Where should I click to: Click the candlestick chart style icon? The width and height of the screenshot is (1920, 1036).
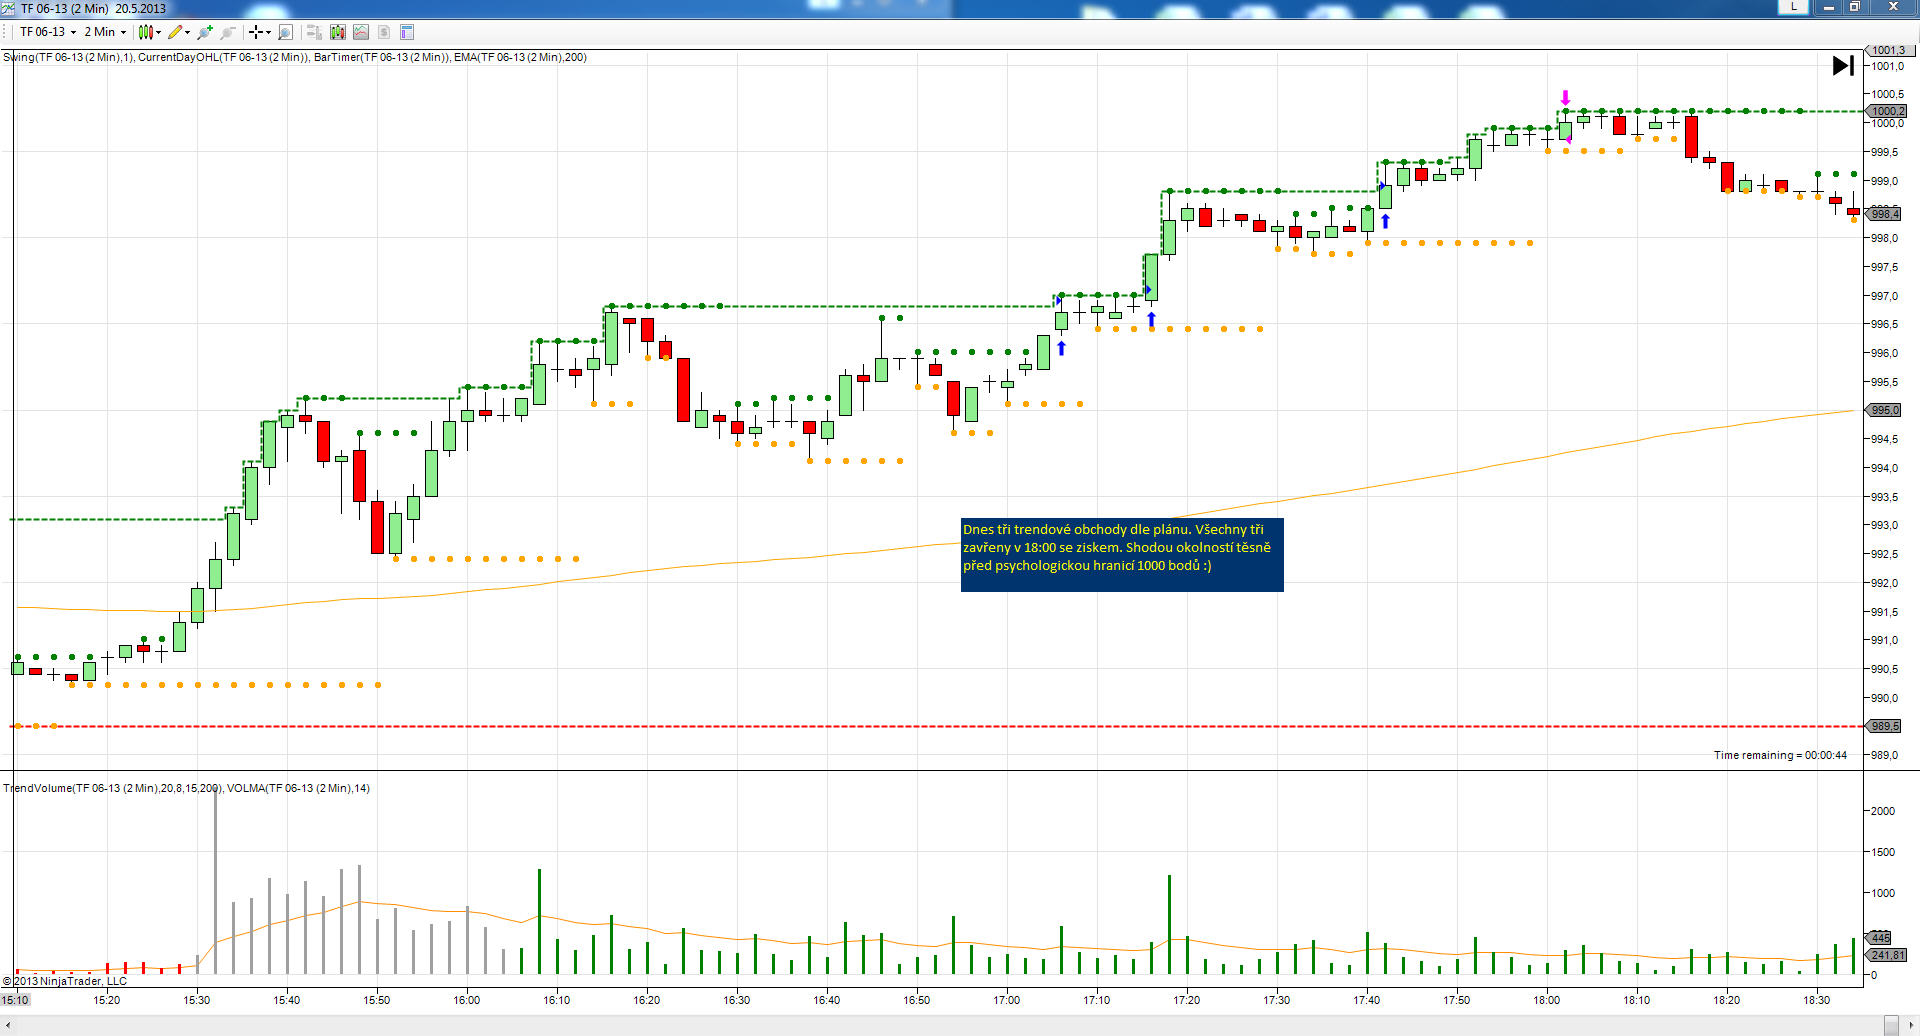tap(145, 32)
